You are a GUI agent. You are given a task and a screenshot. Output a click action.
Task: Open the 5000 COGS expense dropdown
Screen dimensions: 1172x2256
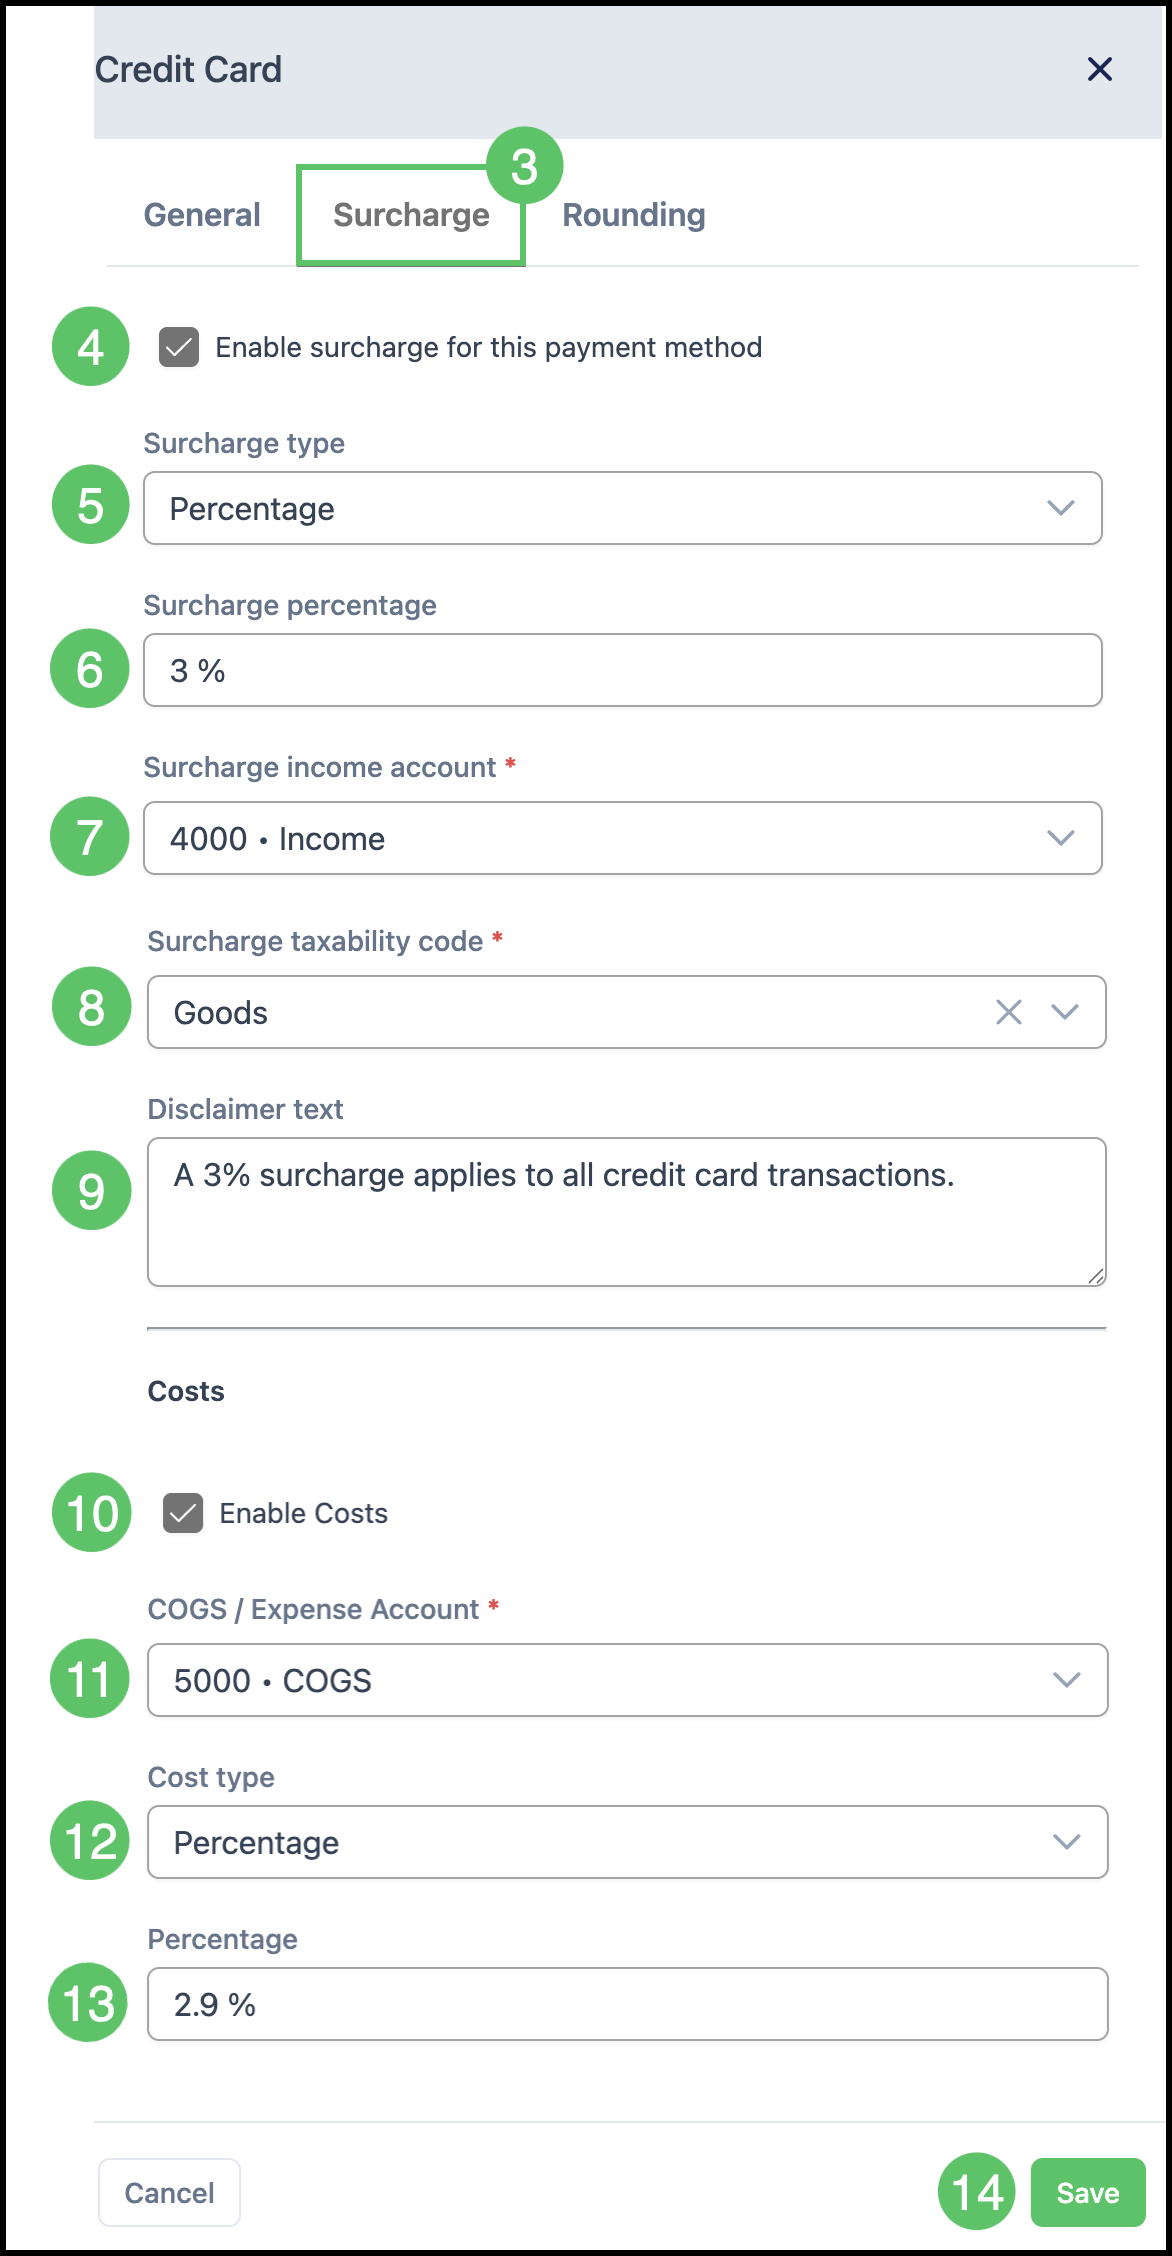[x=628, y=1680]
